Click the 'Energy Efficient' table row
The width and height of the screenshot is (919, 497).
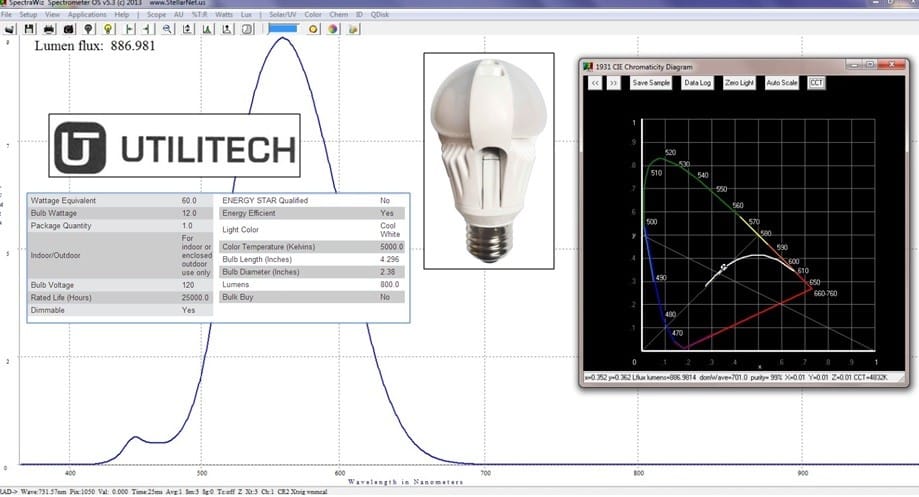click(x=312, y=213)
